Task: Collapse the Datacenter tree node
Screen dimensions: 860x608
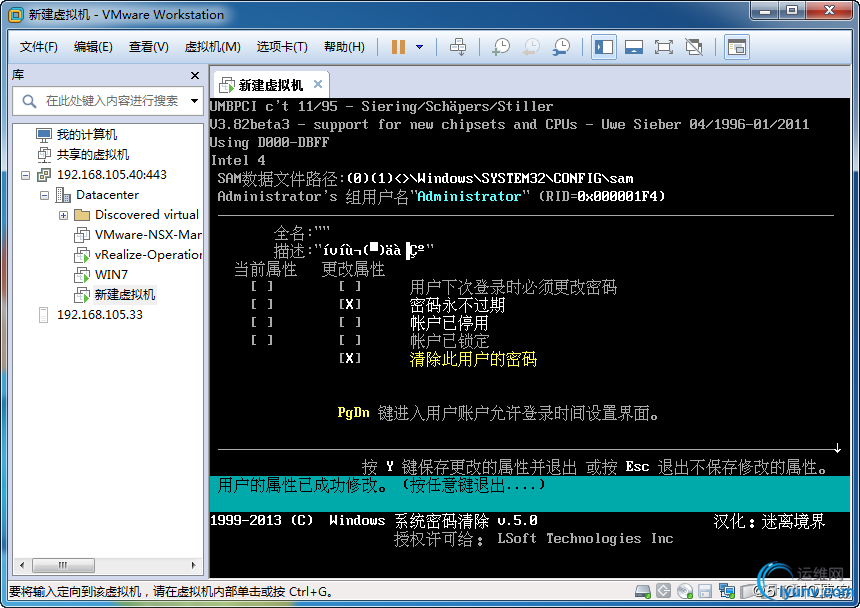Action: (x=44, y=195)
